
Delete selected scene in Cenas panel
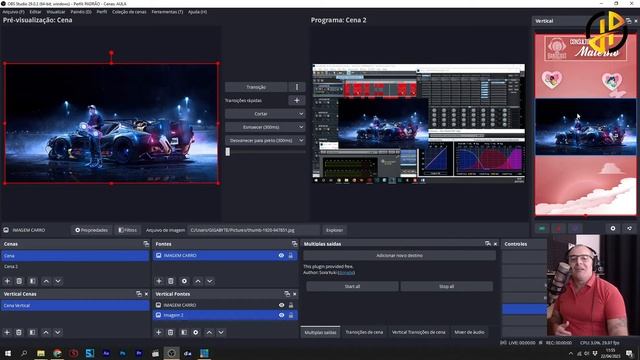click(x=19, y=281)
